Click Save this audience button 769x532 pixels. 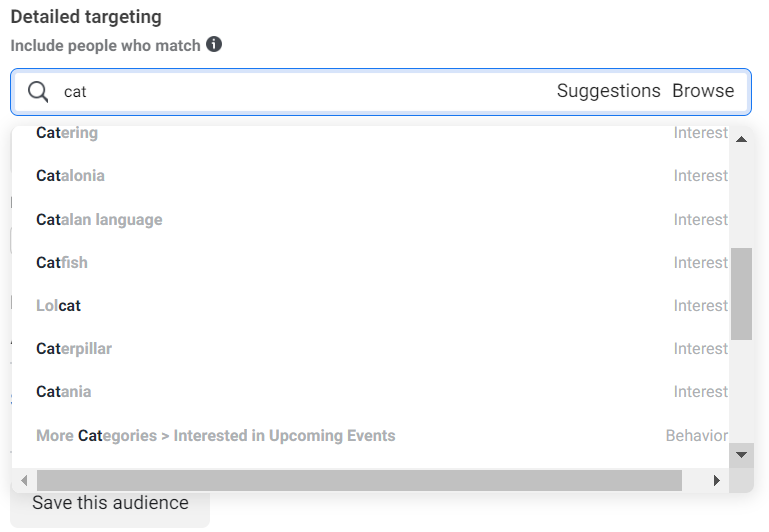[110, 503]
